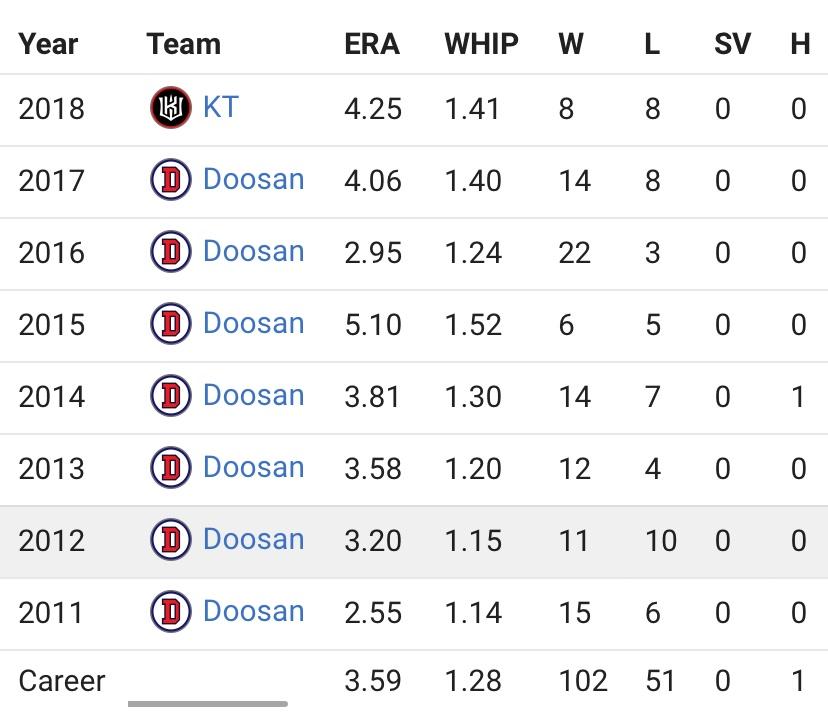Open the KT team link for 2018
This screenshot has height=714, width=828.
coord(220,107)
